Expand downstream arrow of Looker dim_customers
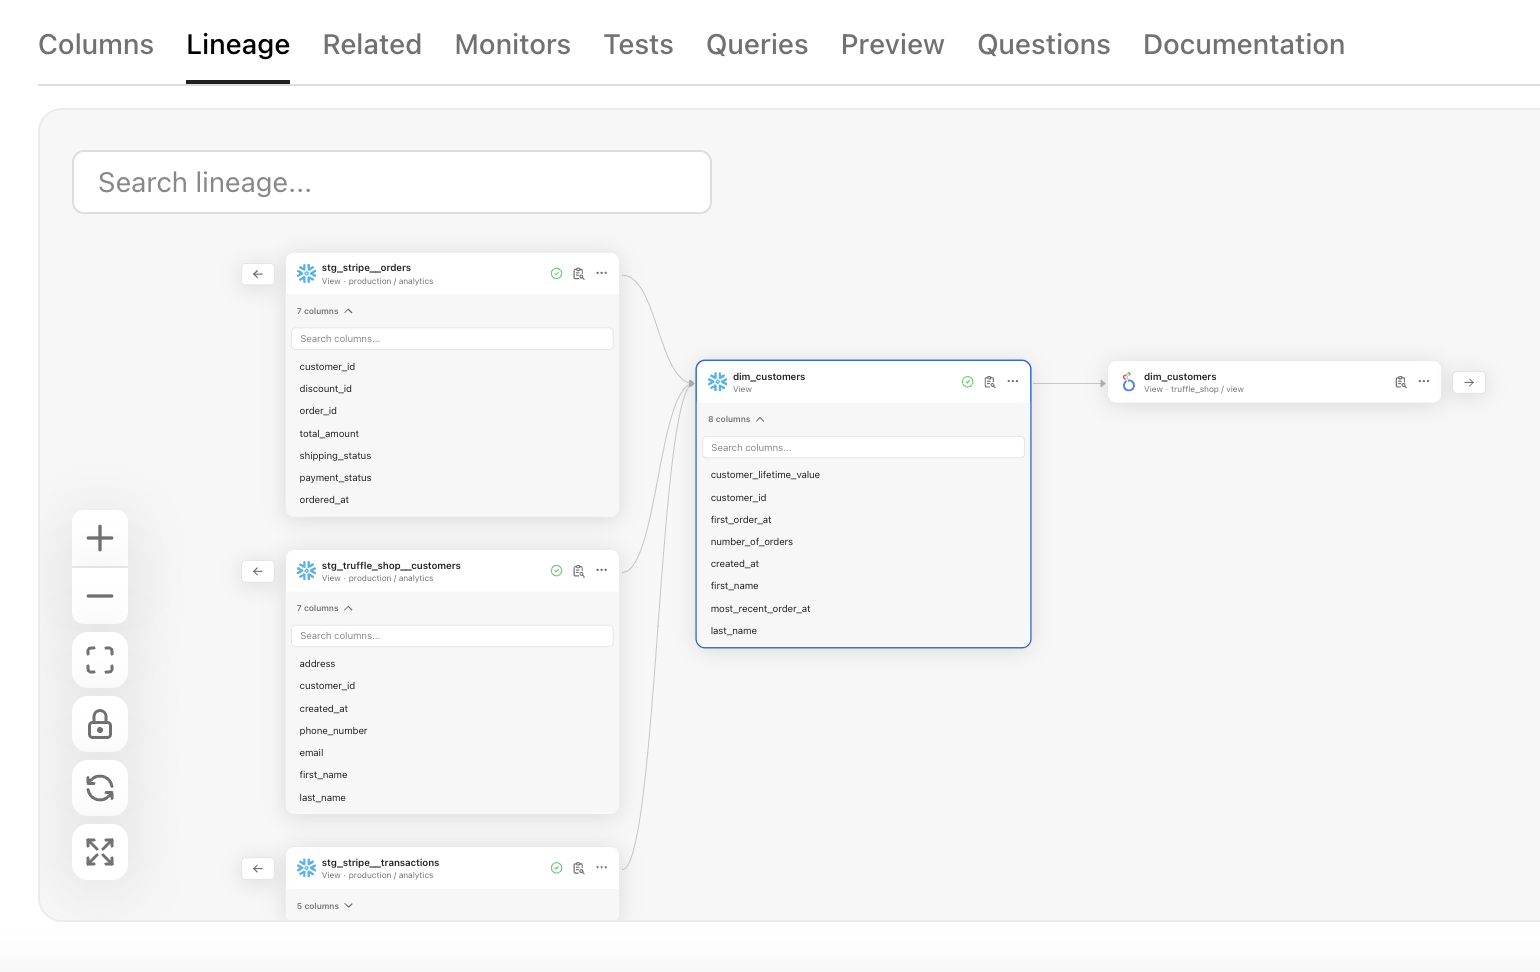The height and width of the screenshot is (972, 1540). [x=1468, y=382]
